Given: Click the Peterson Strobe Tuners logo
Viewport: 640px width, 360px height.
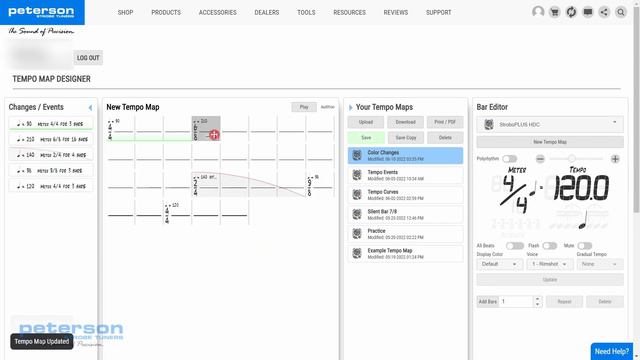Looking at the screenshot, I should point(42,12).
